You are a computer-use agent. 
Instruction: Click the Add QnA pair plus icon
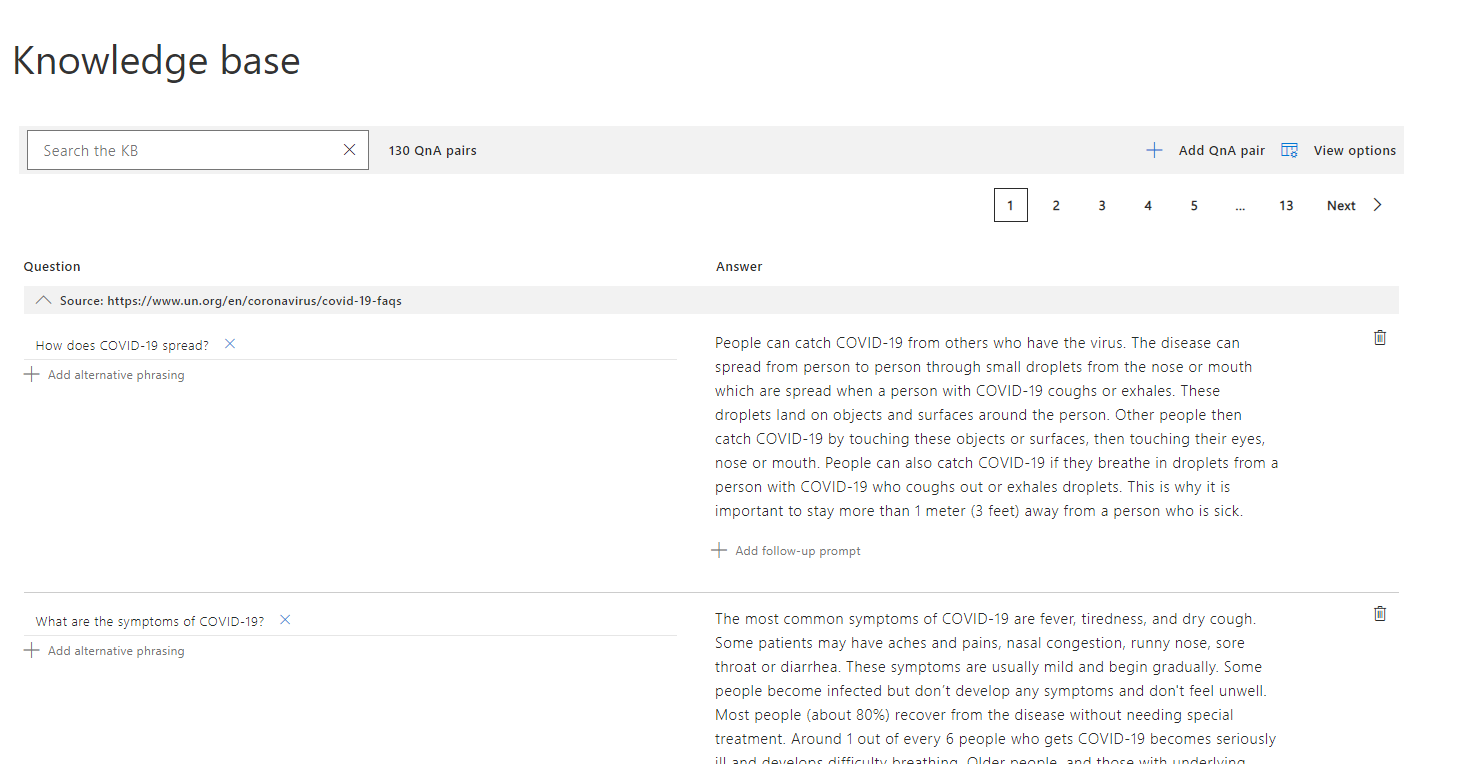1154,149
